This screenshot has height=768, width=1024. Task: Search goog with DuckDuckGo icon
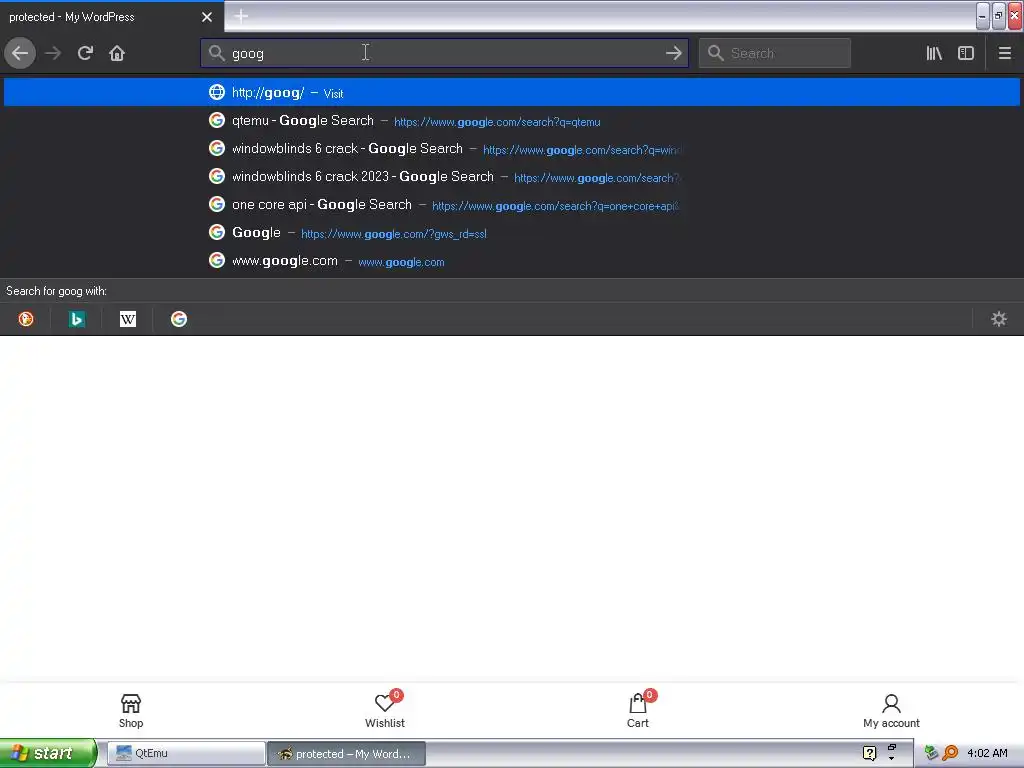[26, 319]
